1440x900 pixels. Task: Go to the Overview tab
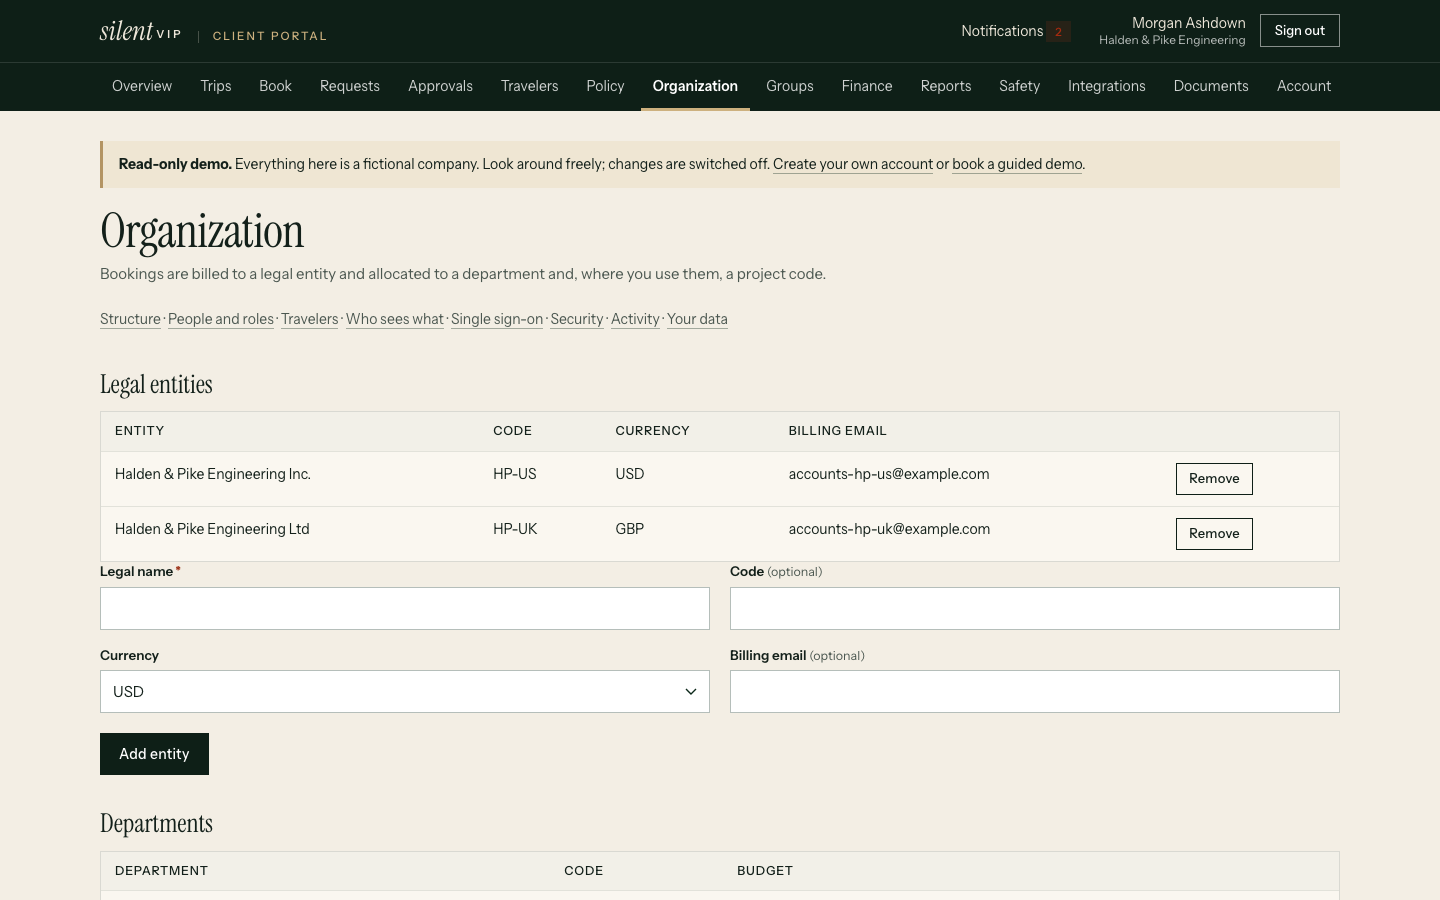142,86
